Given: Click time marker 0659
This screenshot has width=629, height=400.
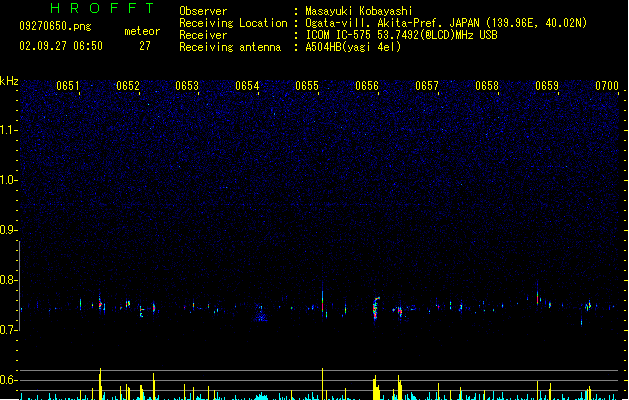Looking at the screenshot, I should [547, 86].
